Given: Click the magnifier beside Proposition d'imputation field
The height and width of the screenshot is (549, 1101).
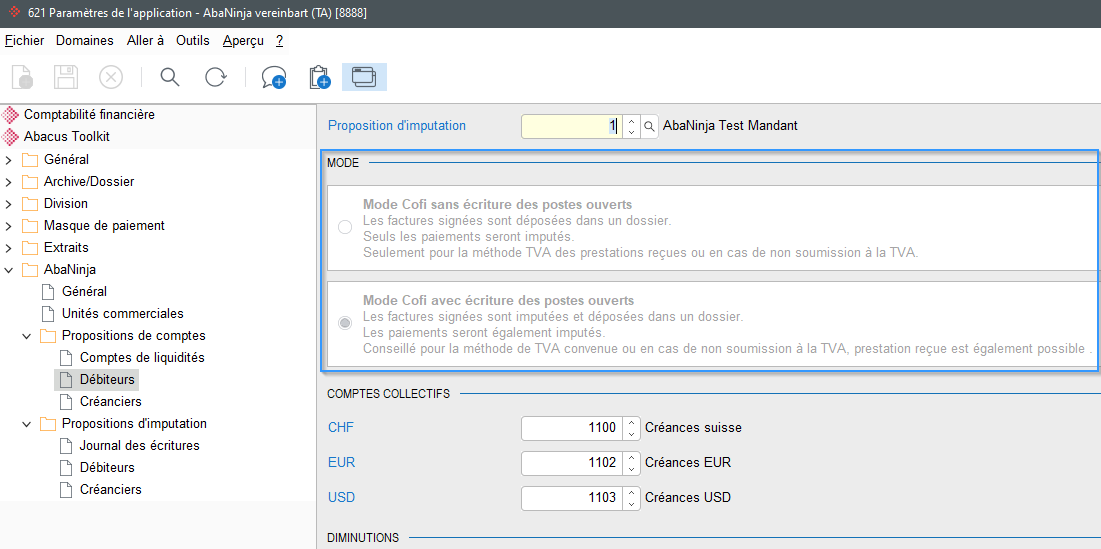Looking at the screenshot, I should click(x=650, y=126).
